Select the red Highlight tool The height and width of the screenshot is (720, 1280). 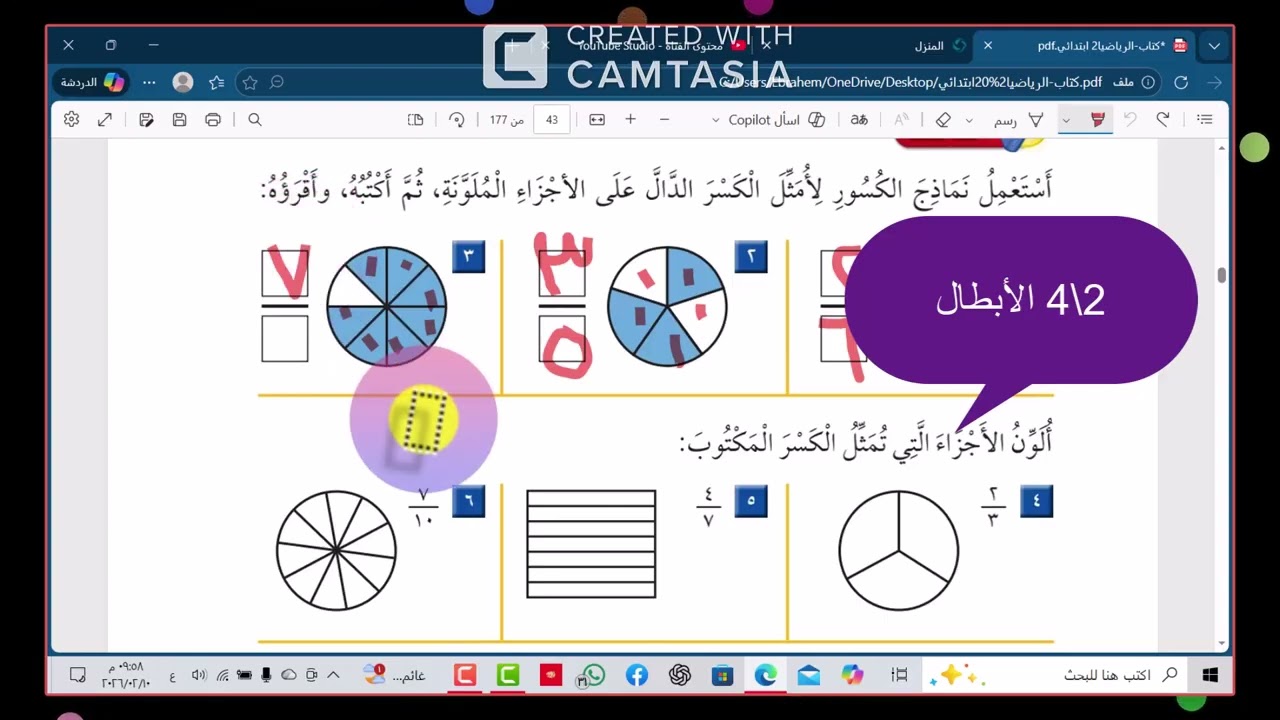pyautogui.click(x=1098, y=120)
